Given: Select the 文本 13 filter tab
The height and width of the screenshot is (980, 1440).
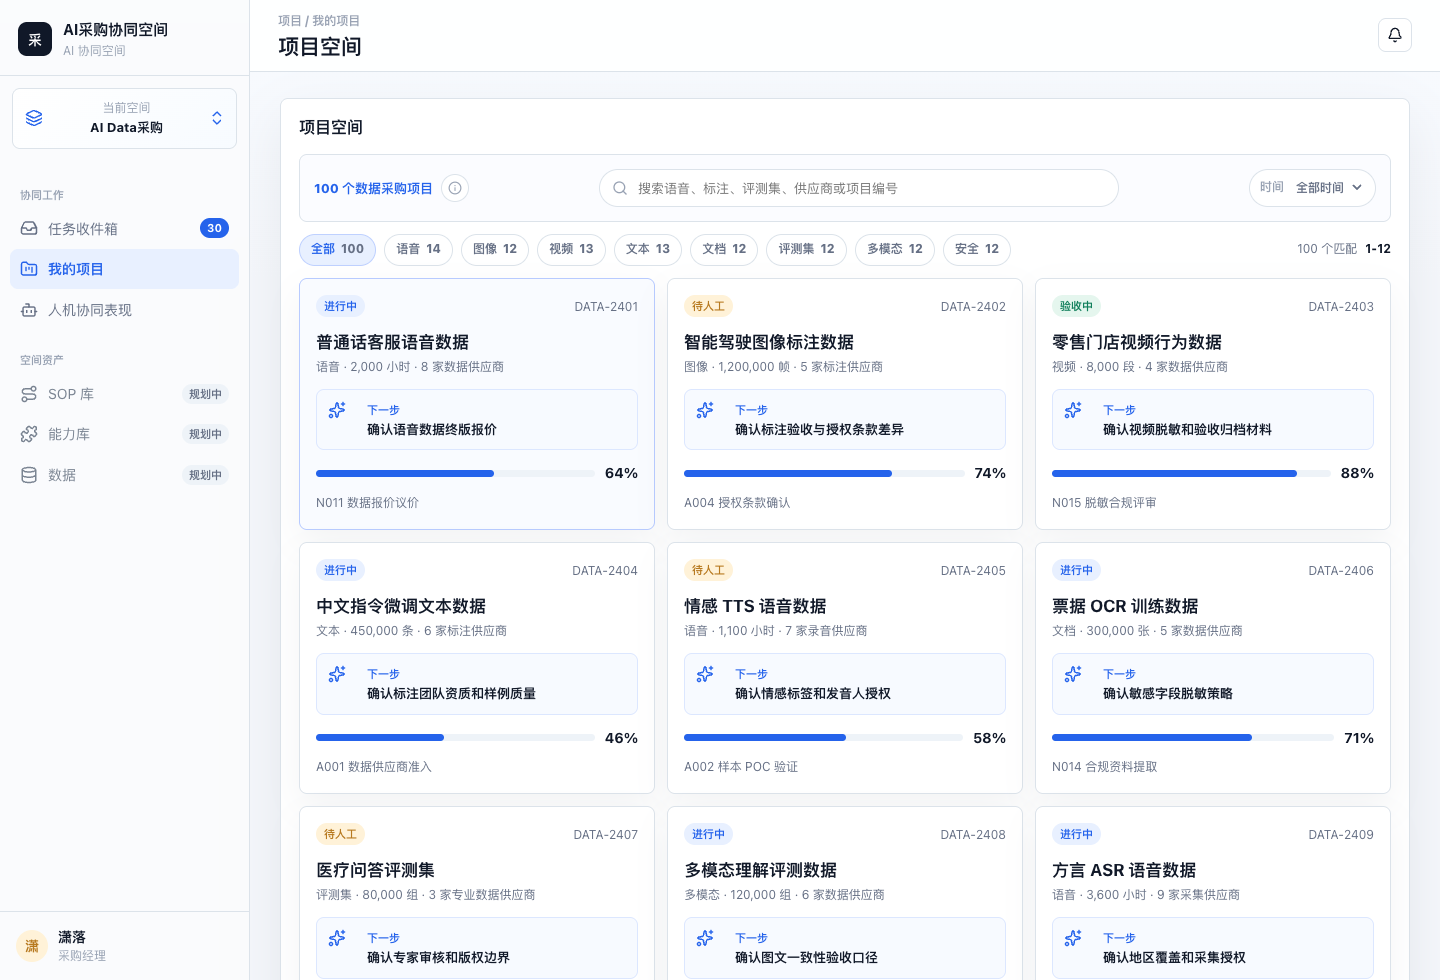Looking at the screenshot, I should (648, 249).
